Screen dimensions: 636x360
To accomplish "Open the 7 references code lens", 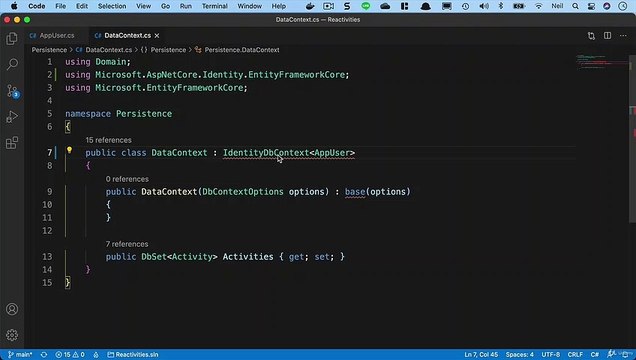I will 127,244.
